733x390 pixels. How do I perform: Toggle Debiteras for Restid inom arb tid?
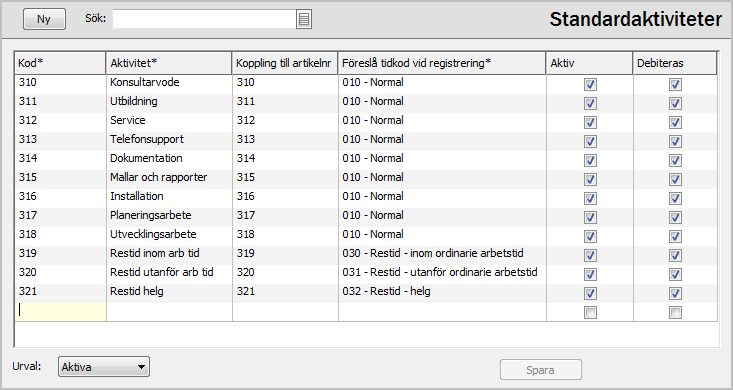click(675, 255)
